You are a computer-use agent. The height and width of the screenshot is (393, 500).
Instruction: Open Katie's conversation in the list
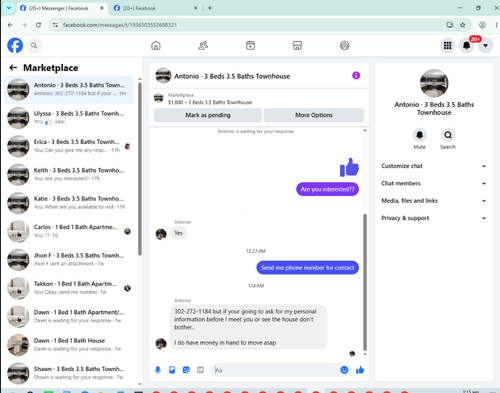[x=69, y=203]
